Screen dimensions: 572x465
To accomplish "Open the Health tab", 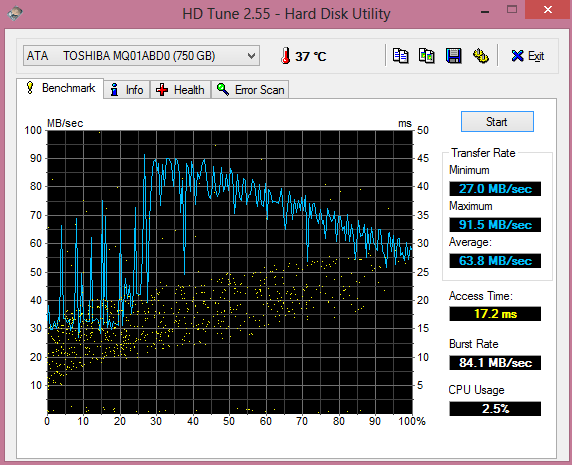I will (x=180, y=89).
